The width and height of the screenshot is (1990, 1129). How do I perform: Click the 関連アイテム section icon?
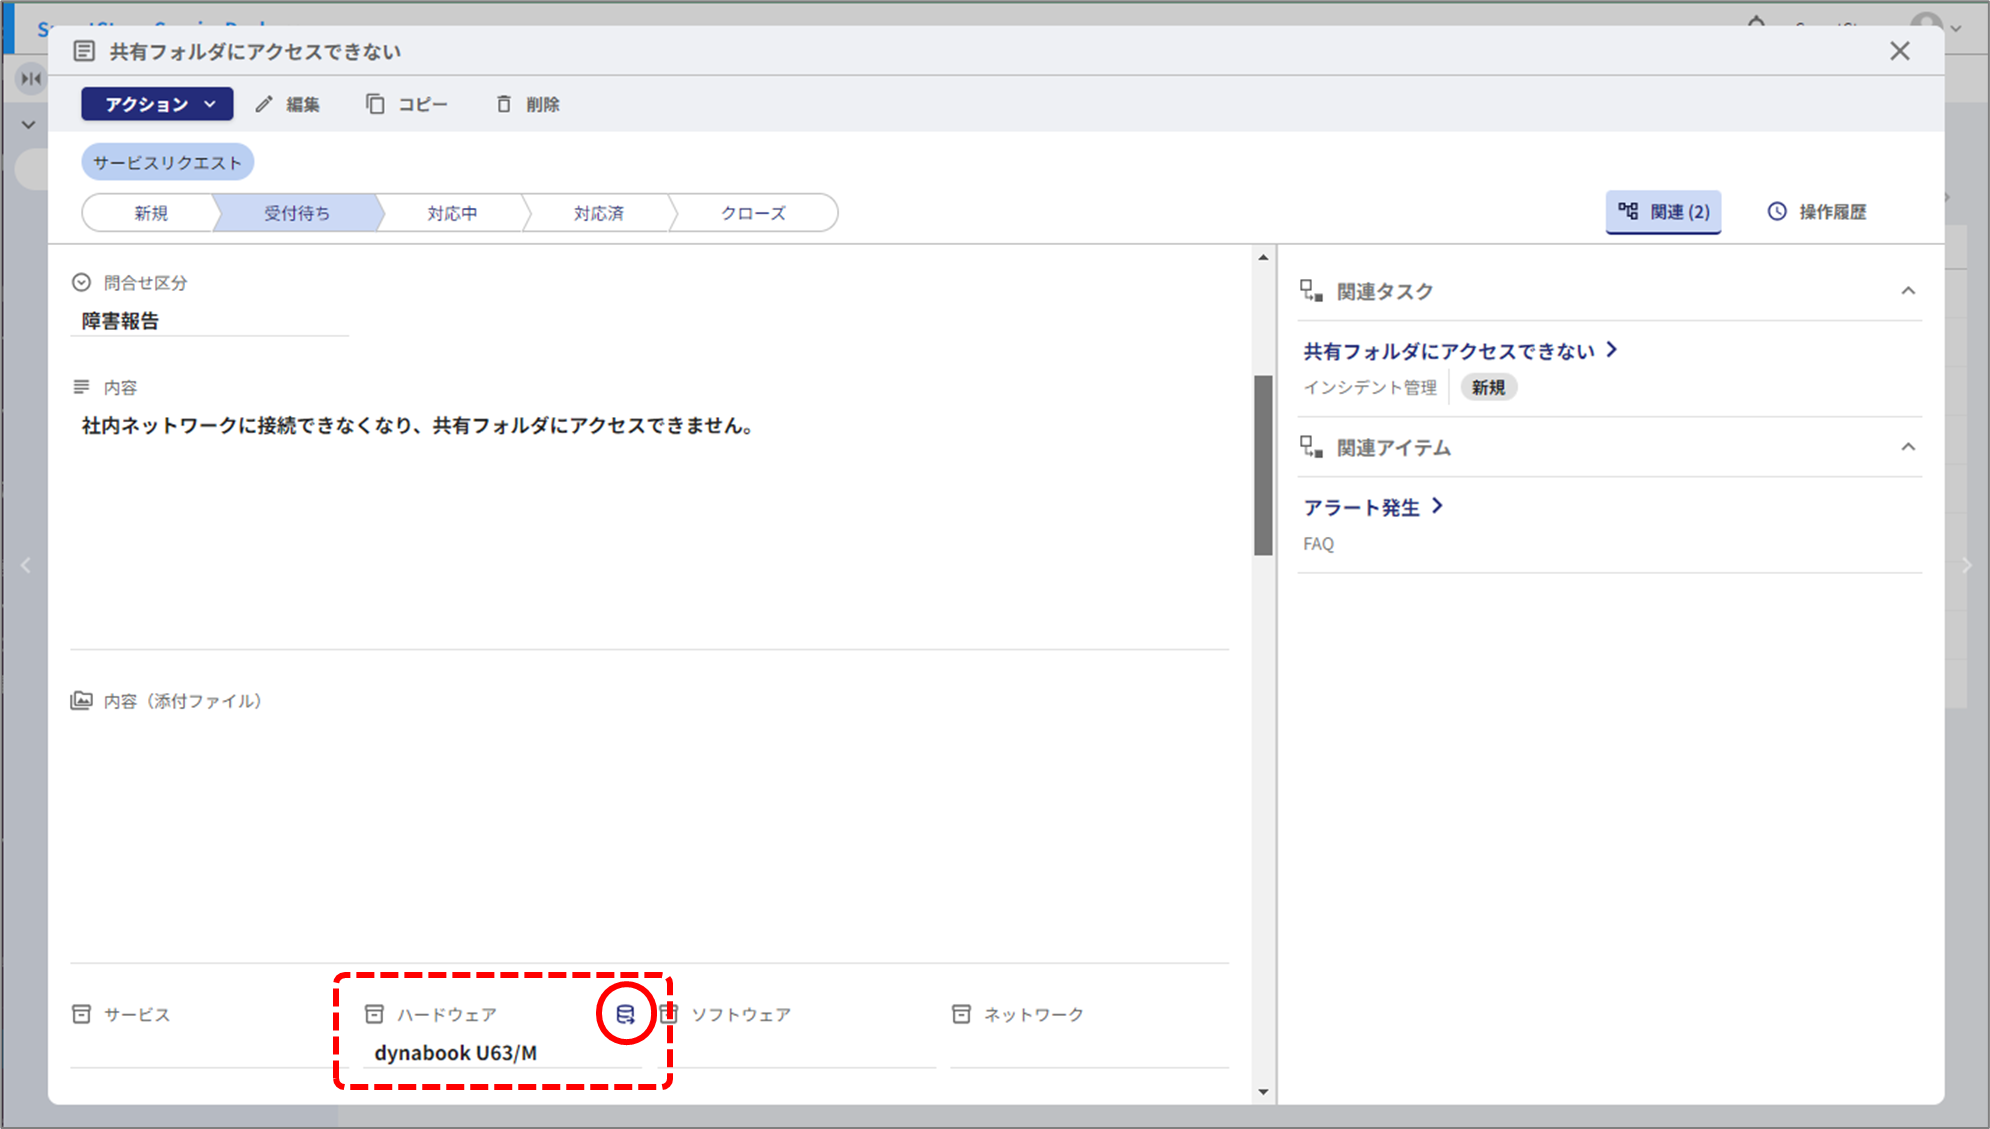coord(1311,447)
